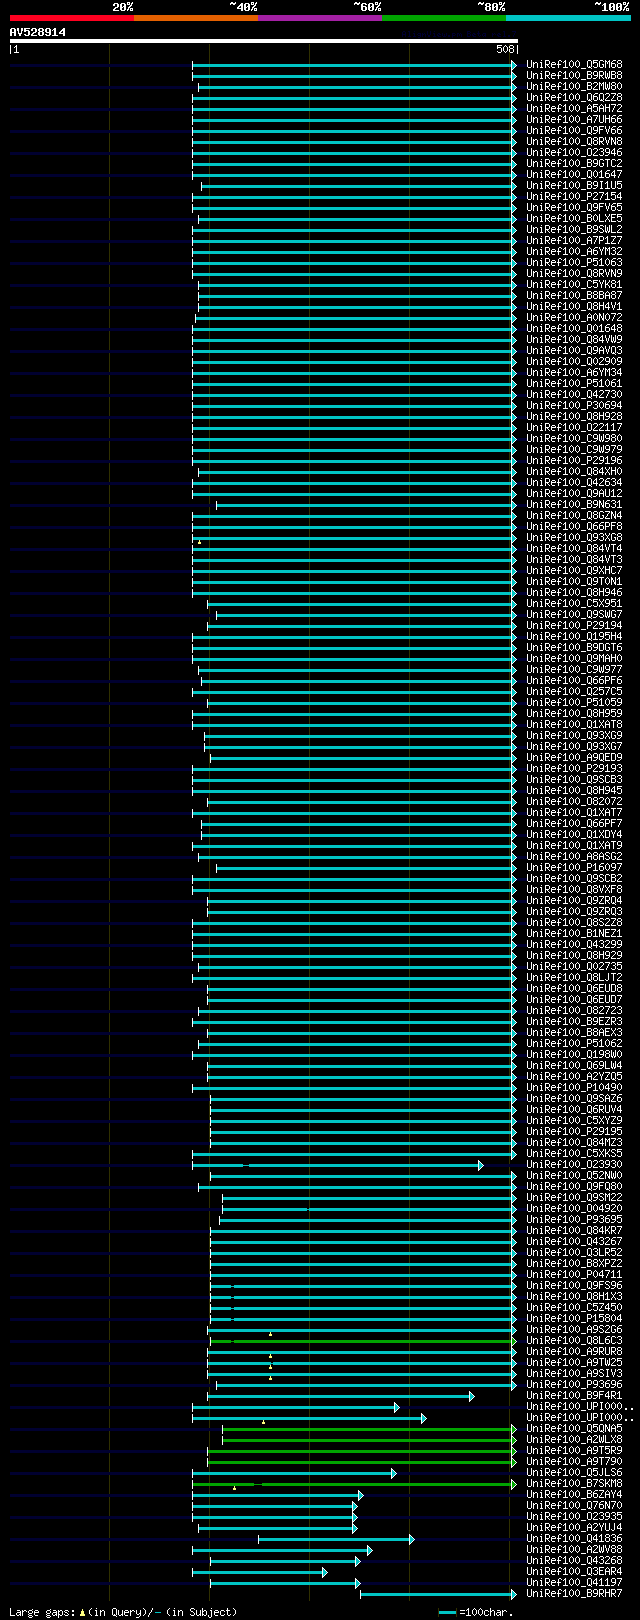Open hit UniRef100_Q02909

tap(574, 362)
